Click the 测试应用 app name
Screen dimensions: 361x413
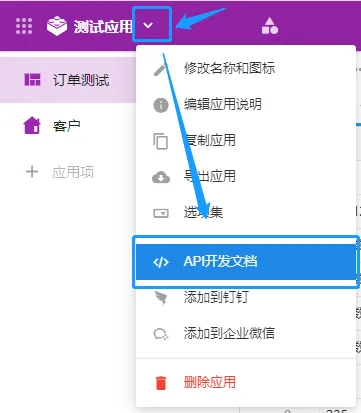[103, 27]
